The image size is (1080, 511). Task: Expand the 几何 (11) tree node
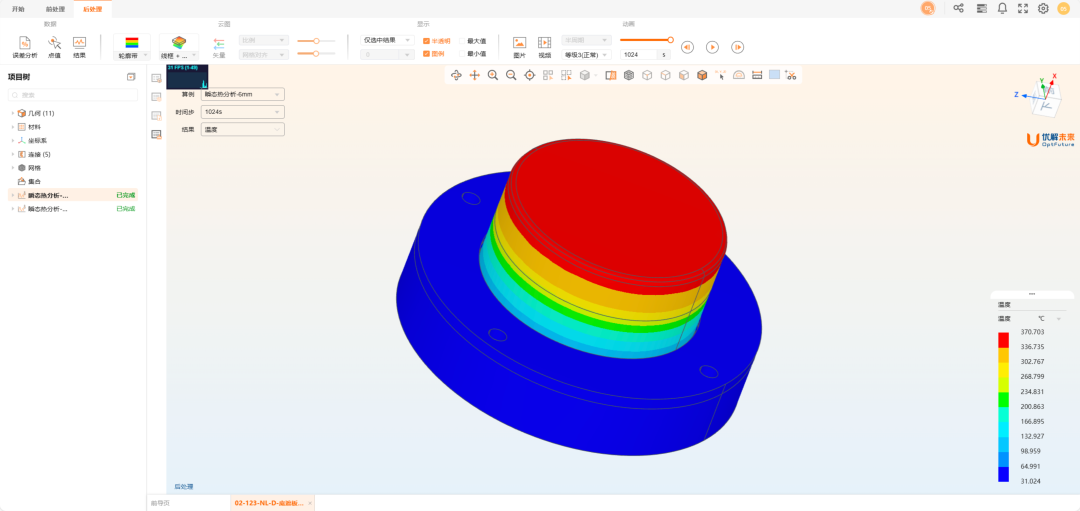point(12,113)
